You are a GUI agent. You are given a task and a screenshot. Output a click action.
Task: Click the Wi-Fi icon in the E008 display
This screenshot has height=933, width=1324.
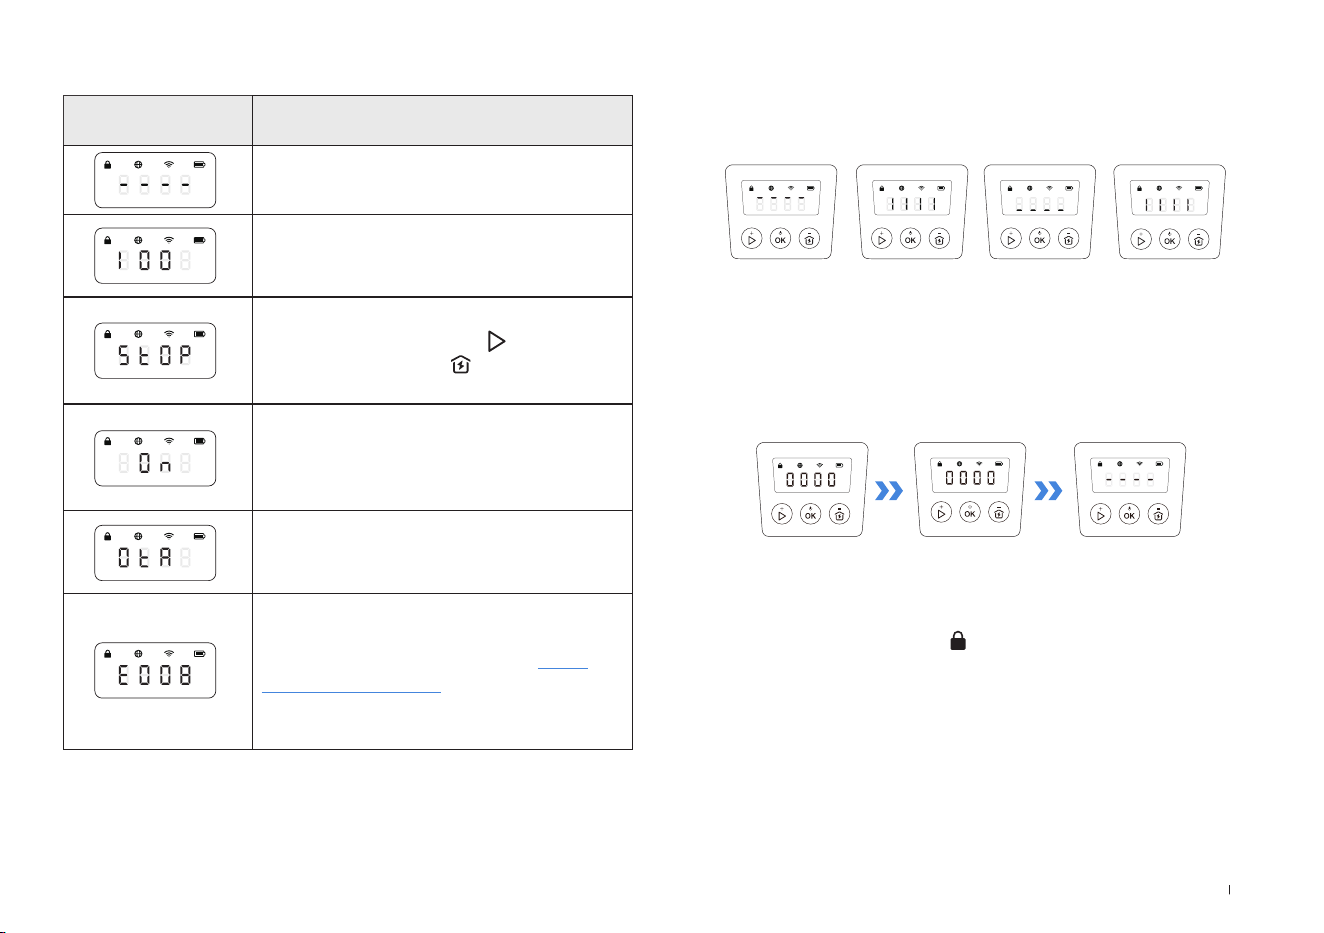coord(169,653)
